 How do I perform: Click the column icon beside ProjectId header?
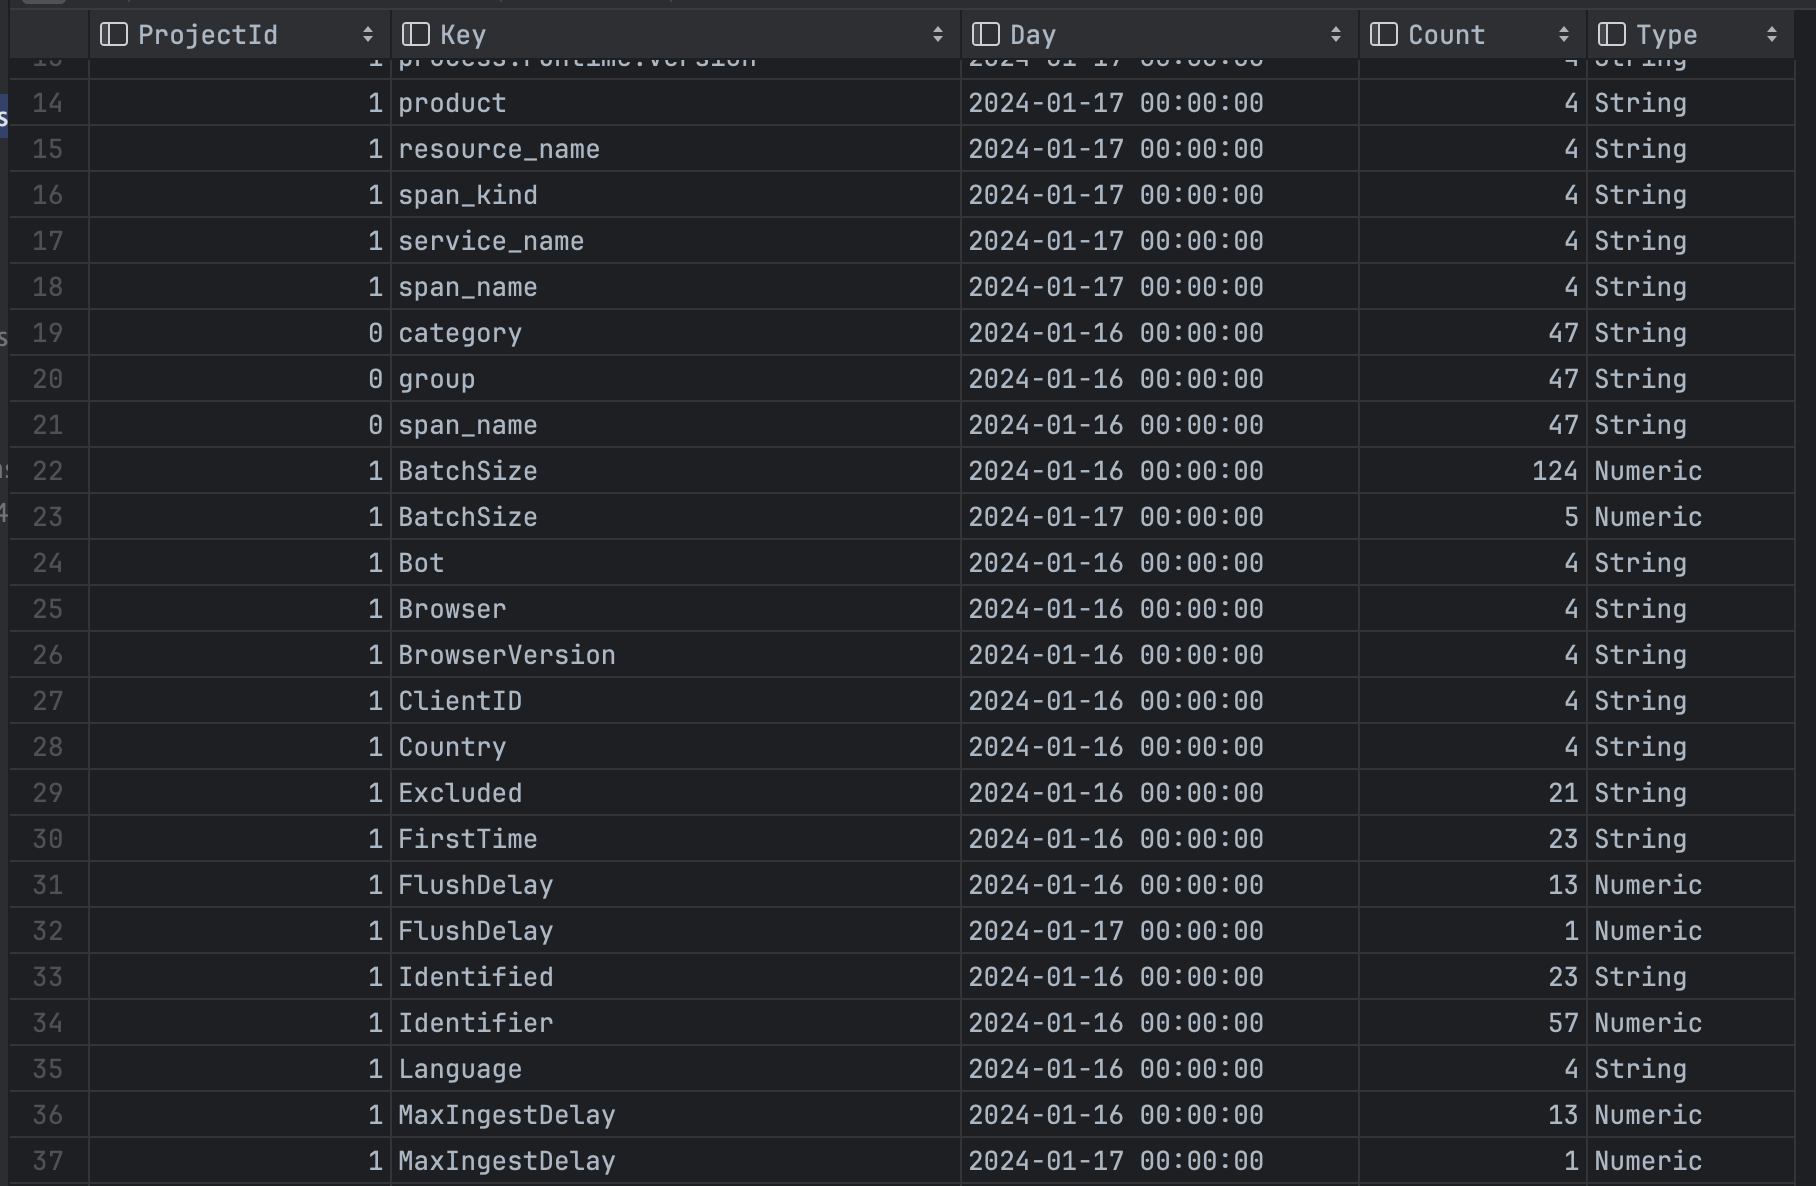(x=113, y=34)
